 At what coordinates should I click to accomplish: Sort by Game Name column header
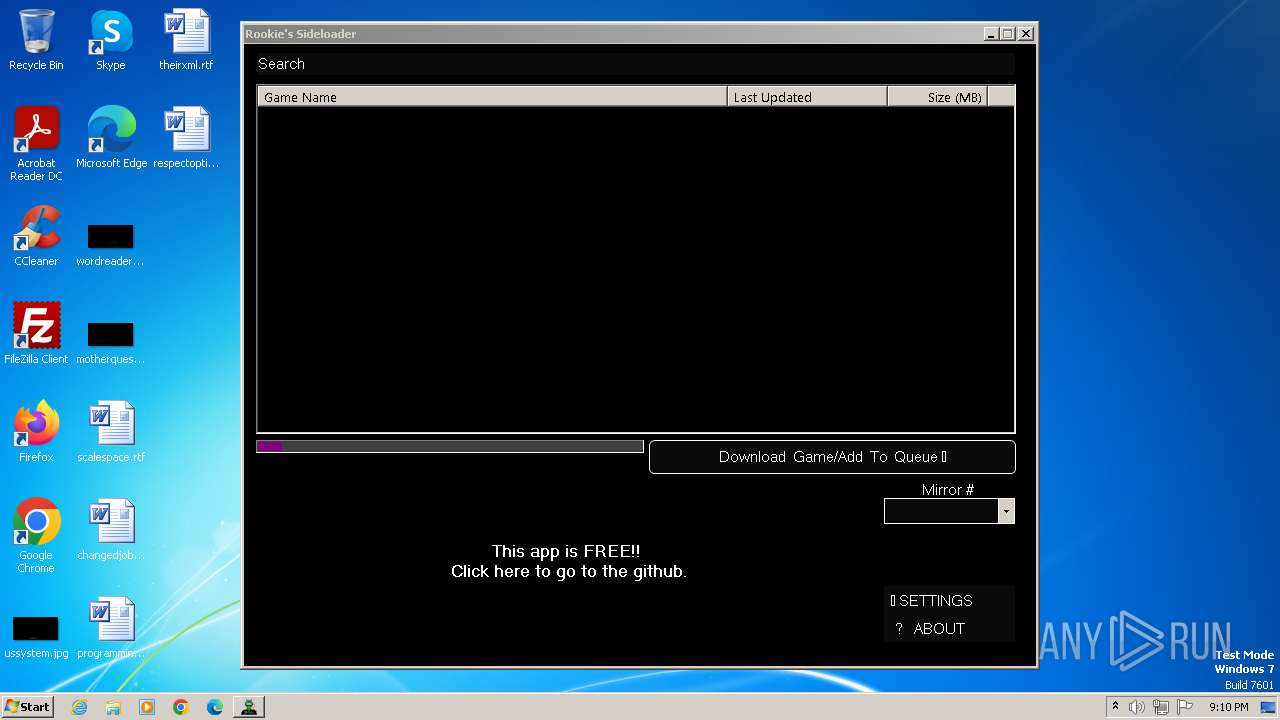492,97
